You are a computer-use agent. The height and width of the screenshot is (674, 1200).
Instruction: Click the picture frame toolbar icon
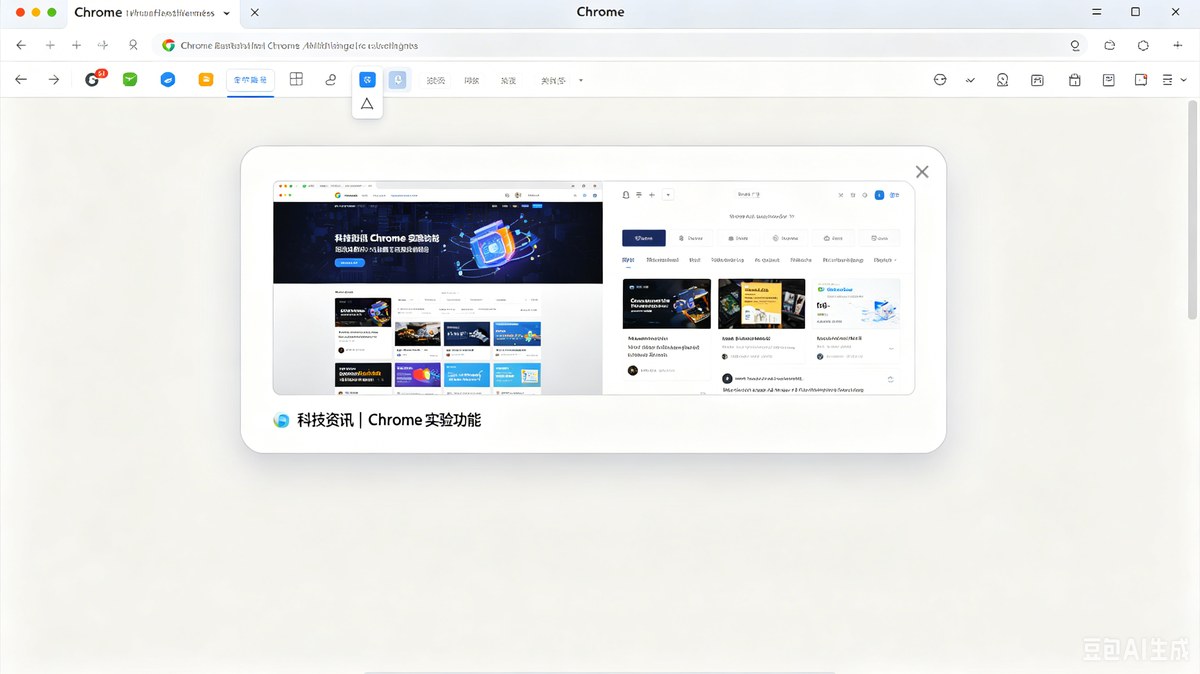point(1037,80)
